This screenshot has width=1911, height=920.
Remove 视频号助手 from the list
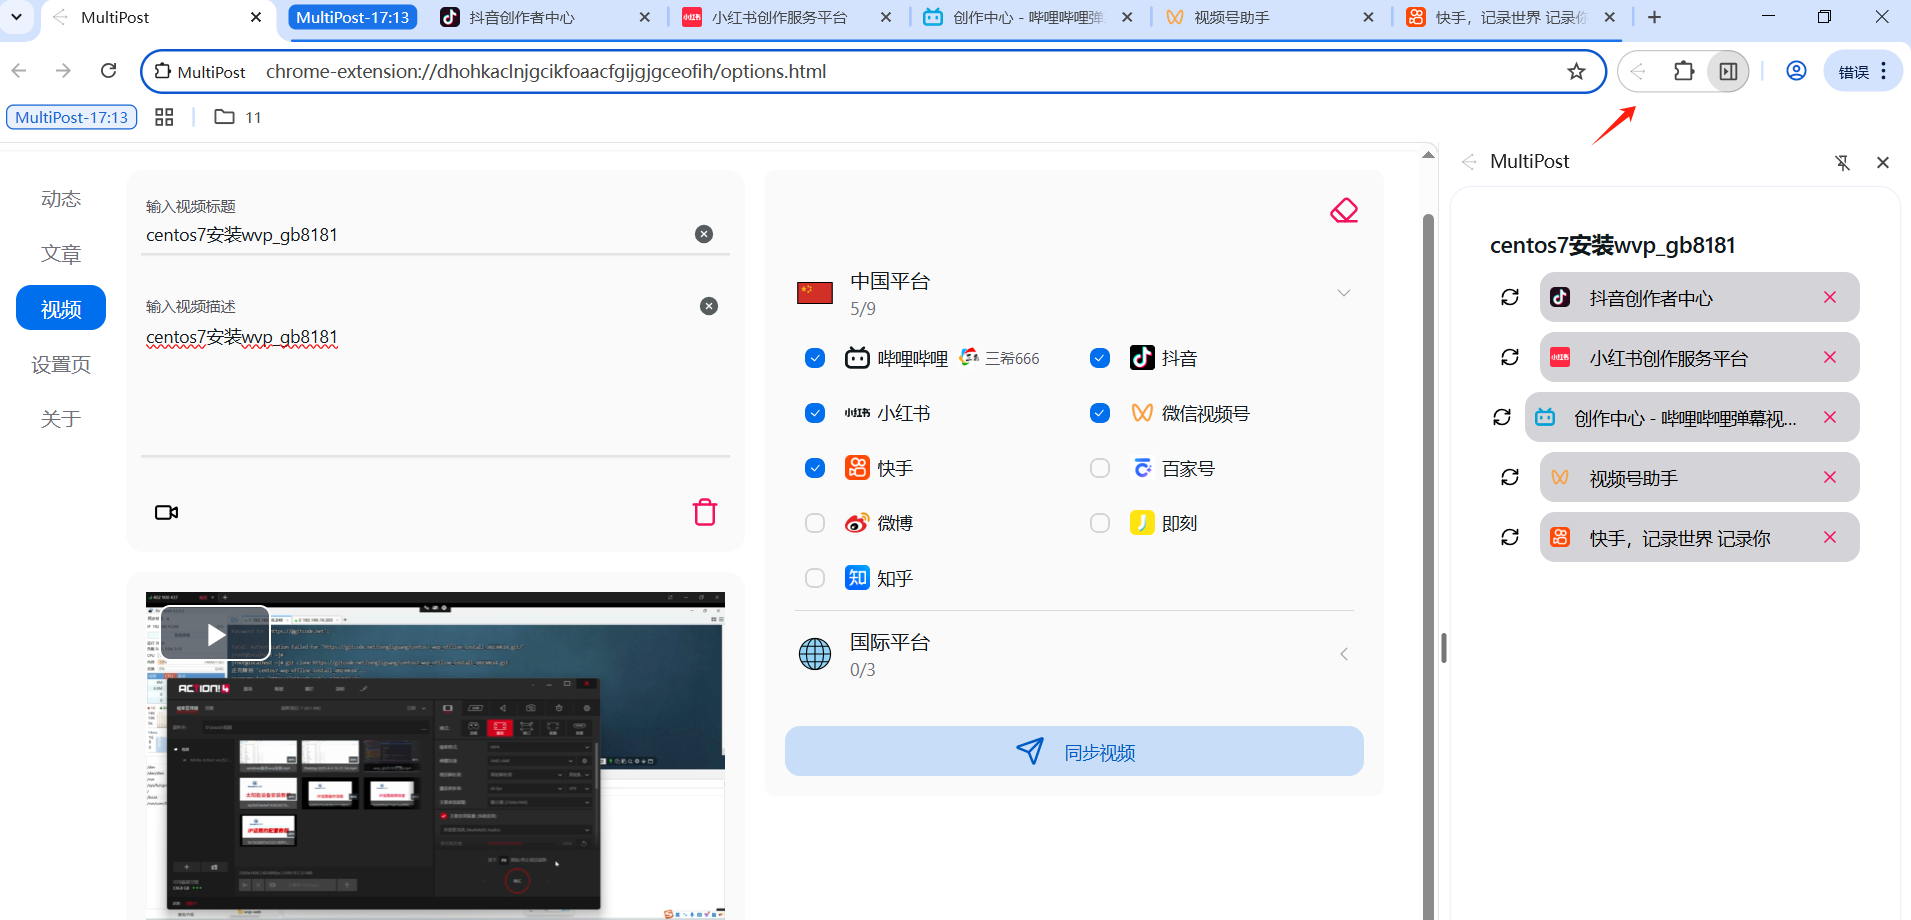(1830, 477)
